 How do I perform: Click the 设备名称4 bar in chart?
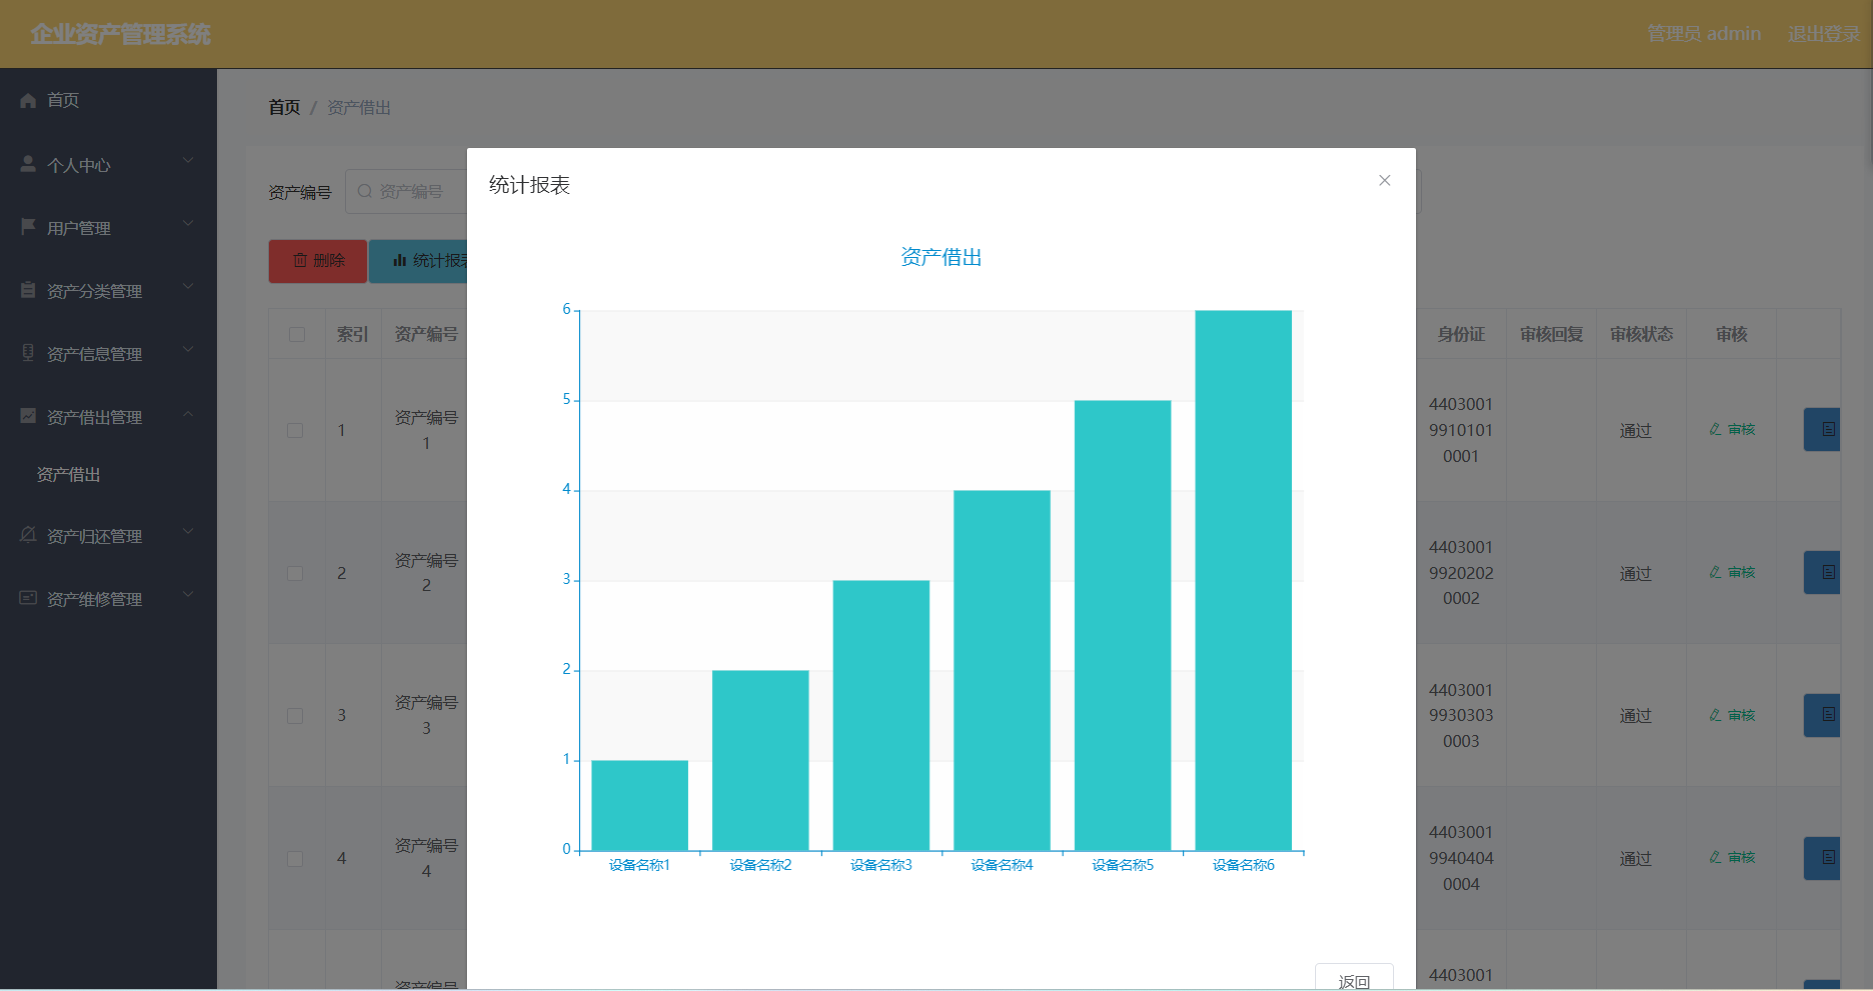pyautogui.click(x=1002, y=670)
